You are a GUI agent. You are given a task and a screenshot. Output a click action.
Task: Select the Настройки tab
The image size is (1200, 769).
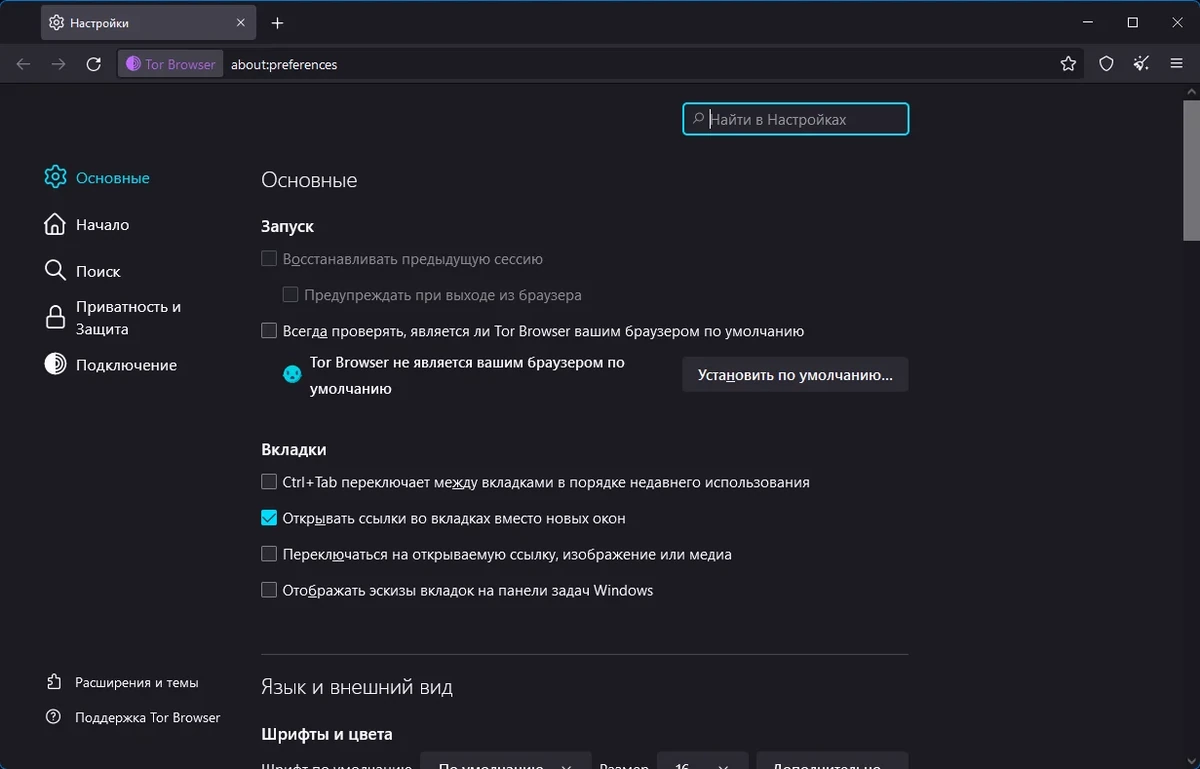(147, 23)
